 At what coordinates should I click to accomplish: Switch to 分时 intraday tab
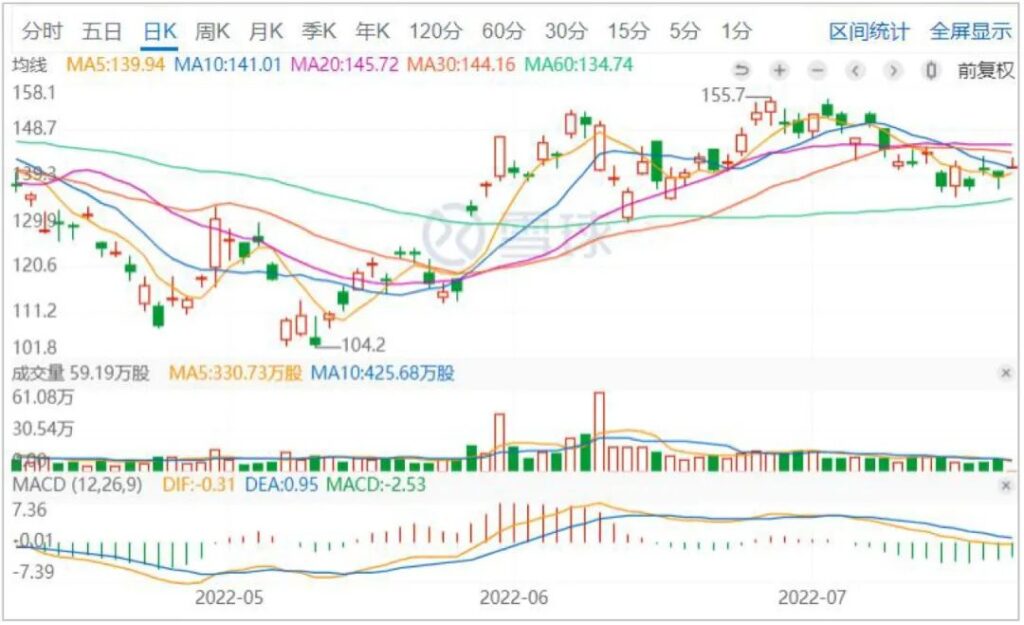coord(42,31)
